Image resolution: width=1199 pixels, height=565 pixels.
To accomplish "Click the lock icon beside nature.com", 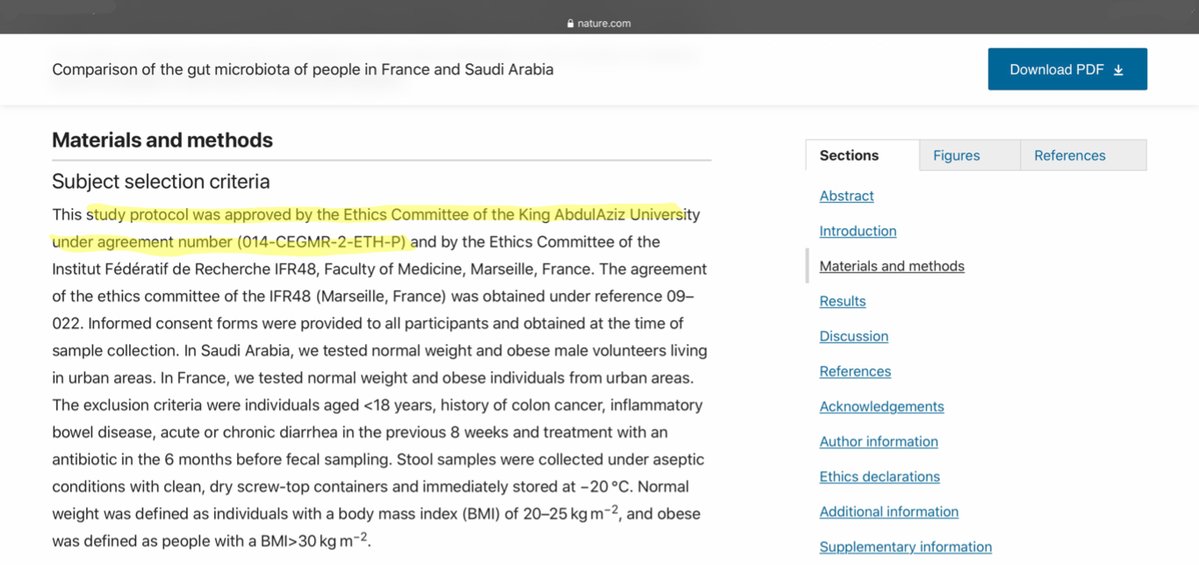I will click(570, 23).
